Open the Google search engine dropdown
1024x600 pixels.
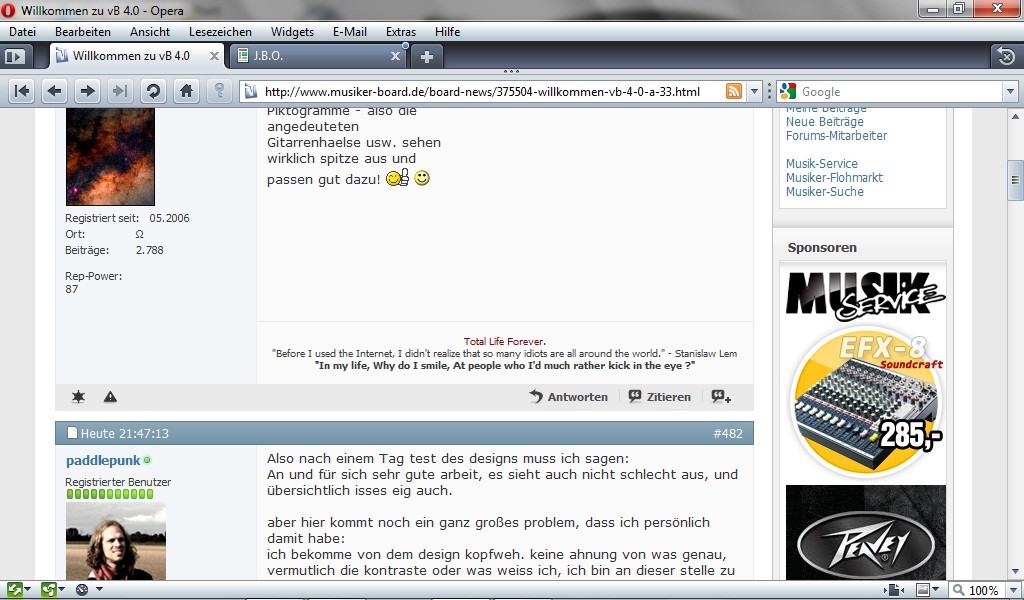point(1011,91)
